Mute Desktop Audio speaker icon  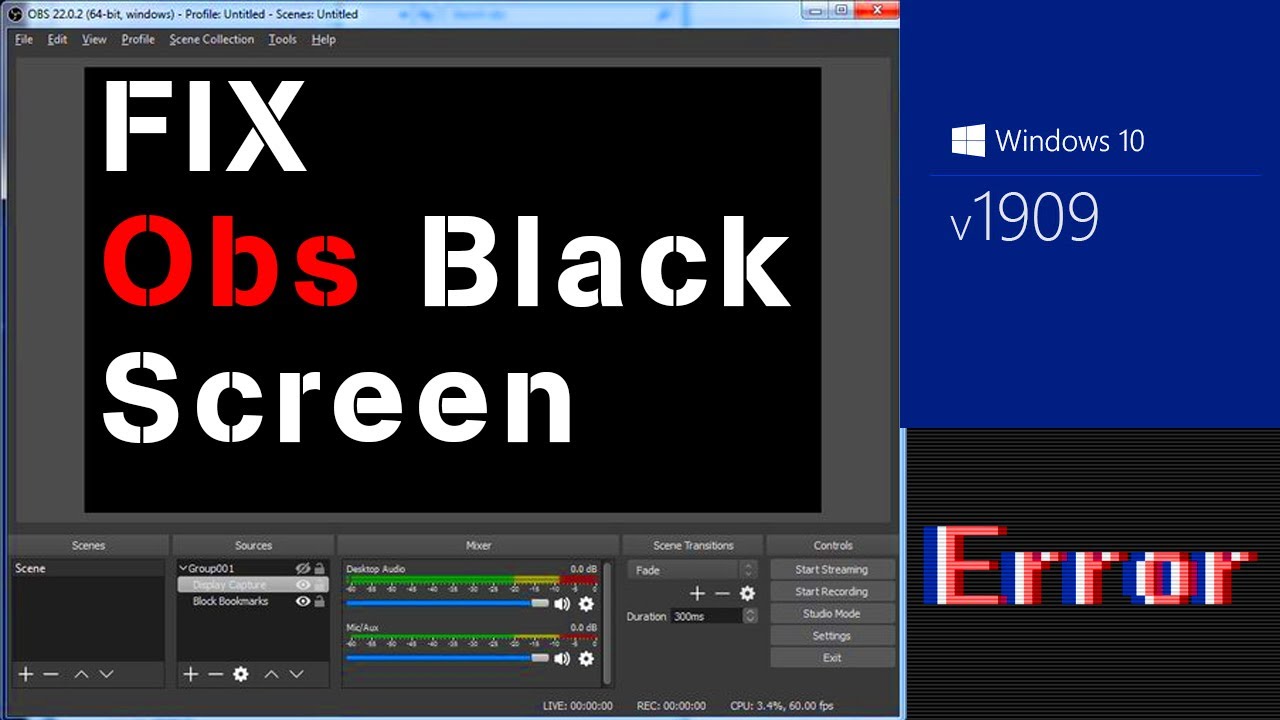562,603
